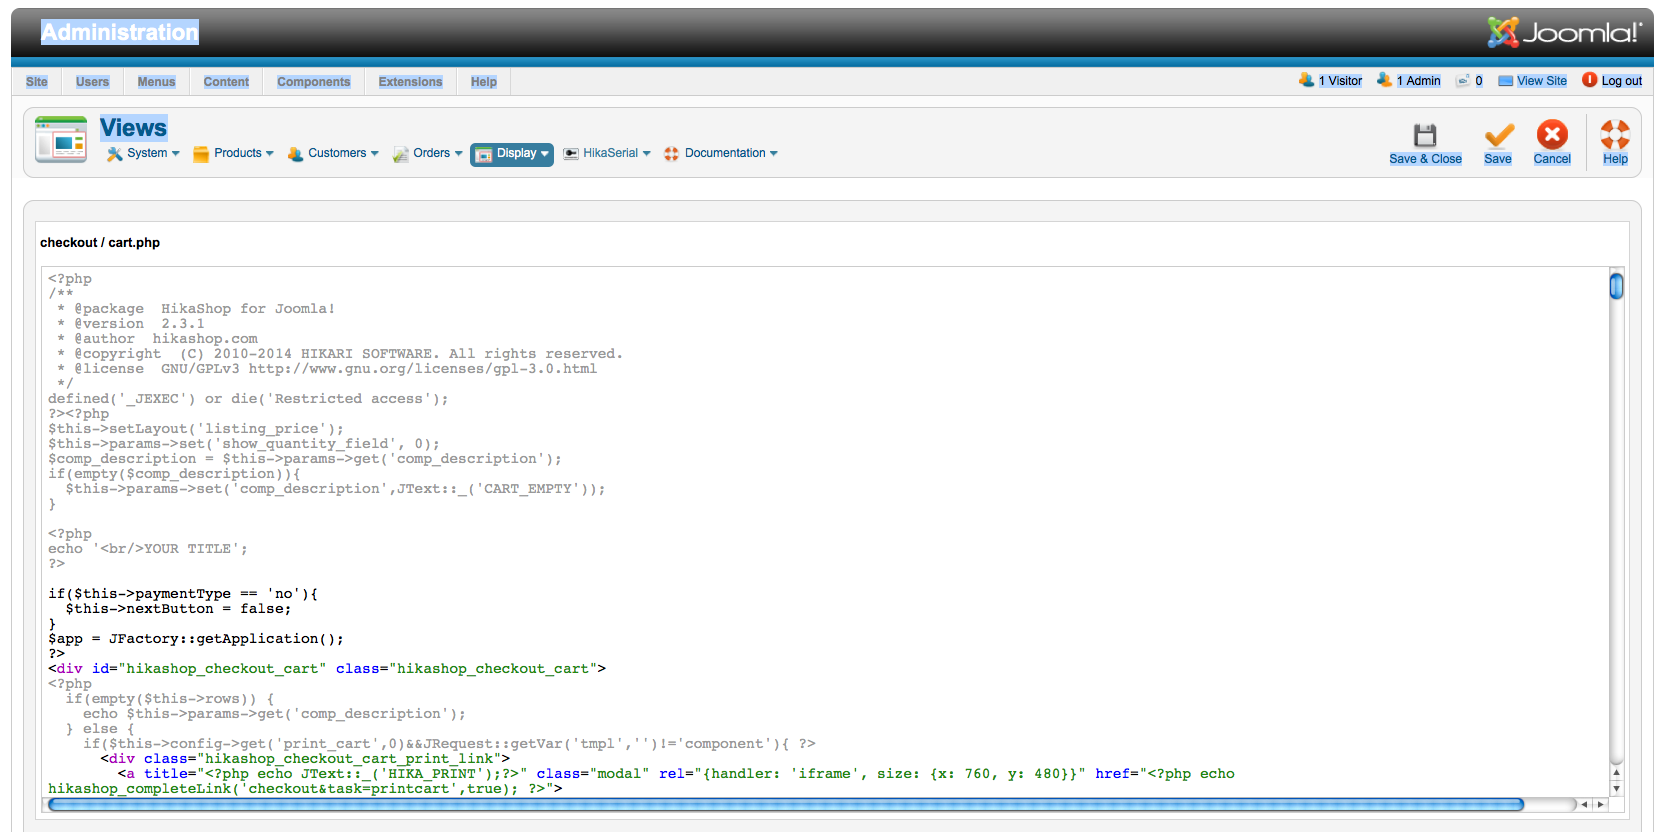Expand the Orders dropdown
This screenshot has width=1662, height=832.
tap(427, 153)
